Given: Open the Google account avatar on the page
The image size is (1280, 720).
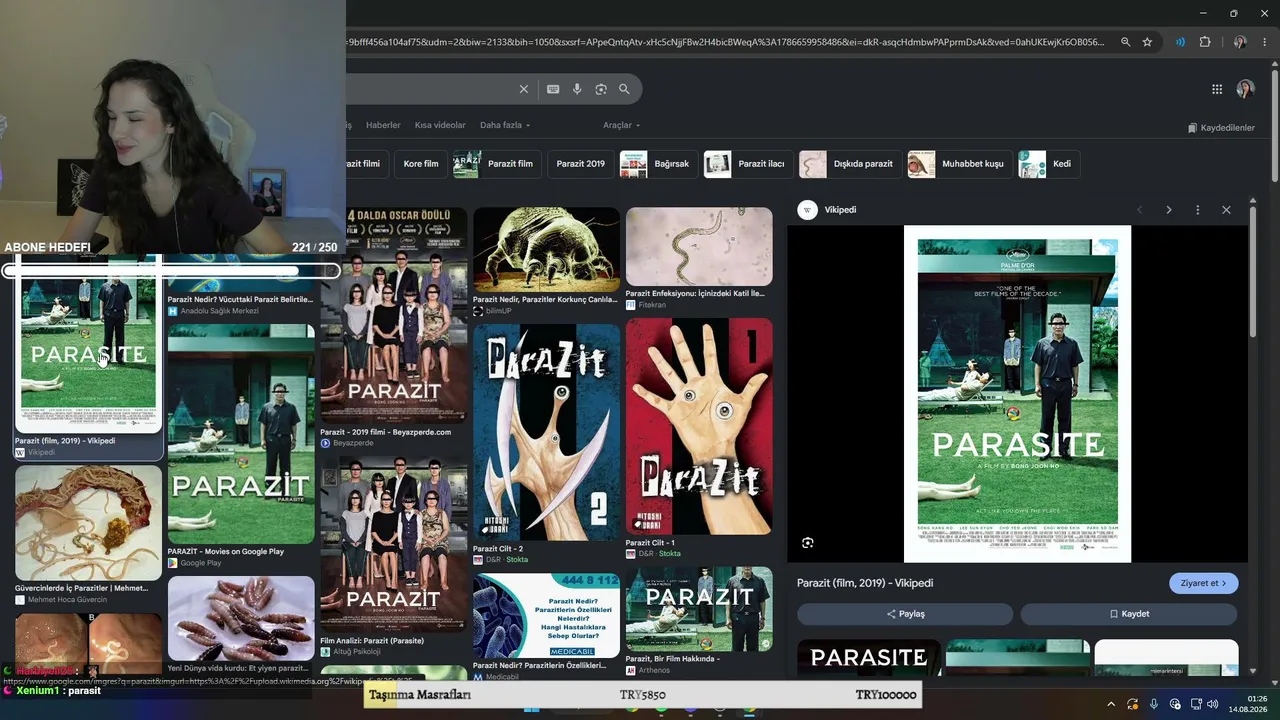Looking at the screenshot, I should (1245, 89).
